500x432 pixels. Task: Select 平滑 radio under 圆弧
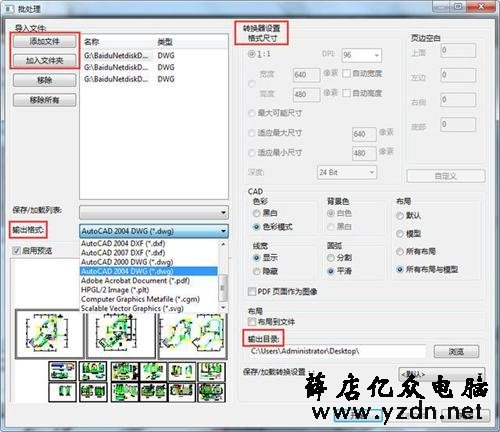(331, 272)
